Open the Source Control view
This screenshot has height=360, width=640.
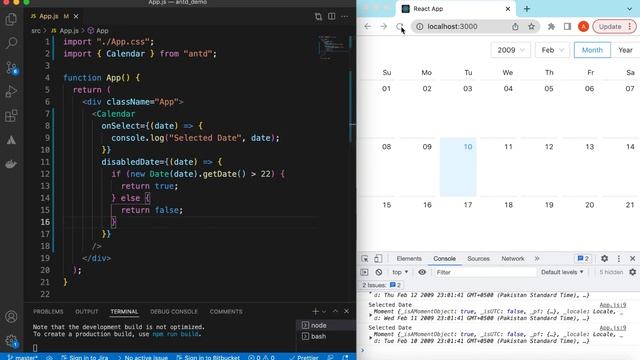pos(11,68)
